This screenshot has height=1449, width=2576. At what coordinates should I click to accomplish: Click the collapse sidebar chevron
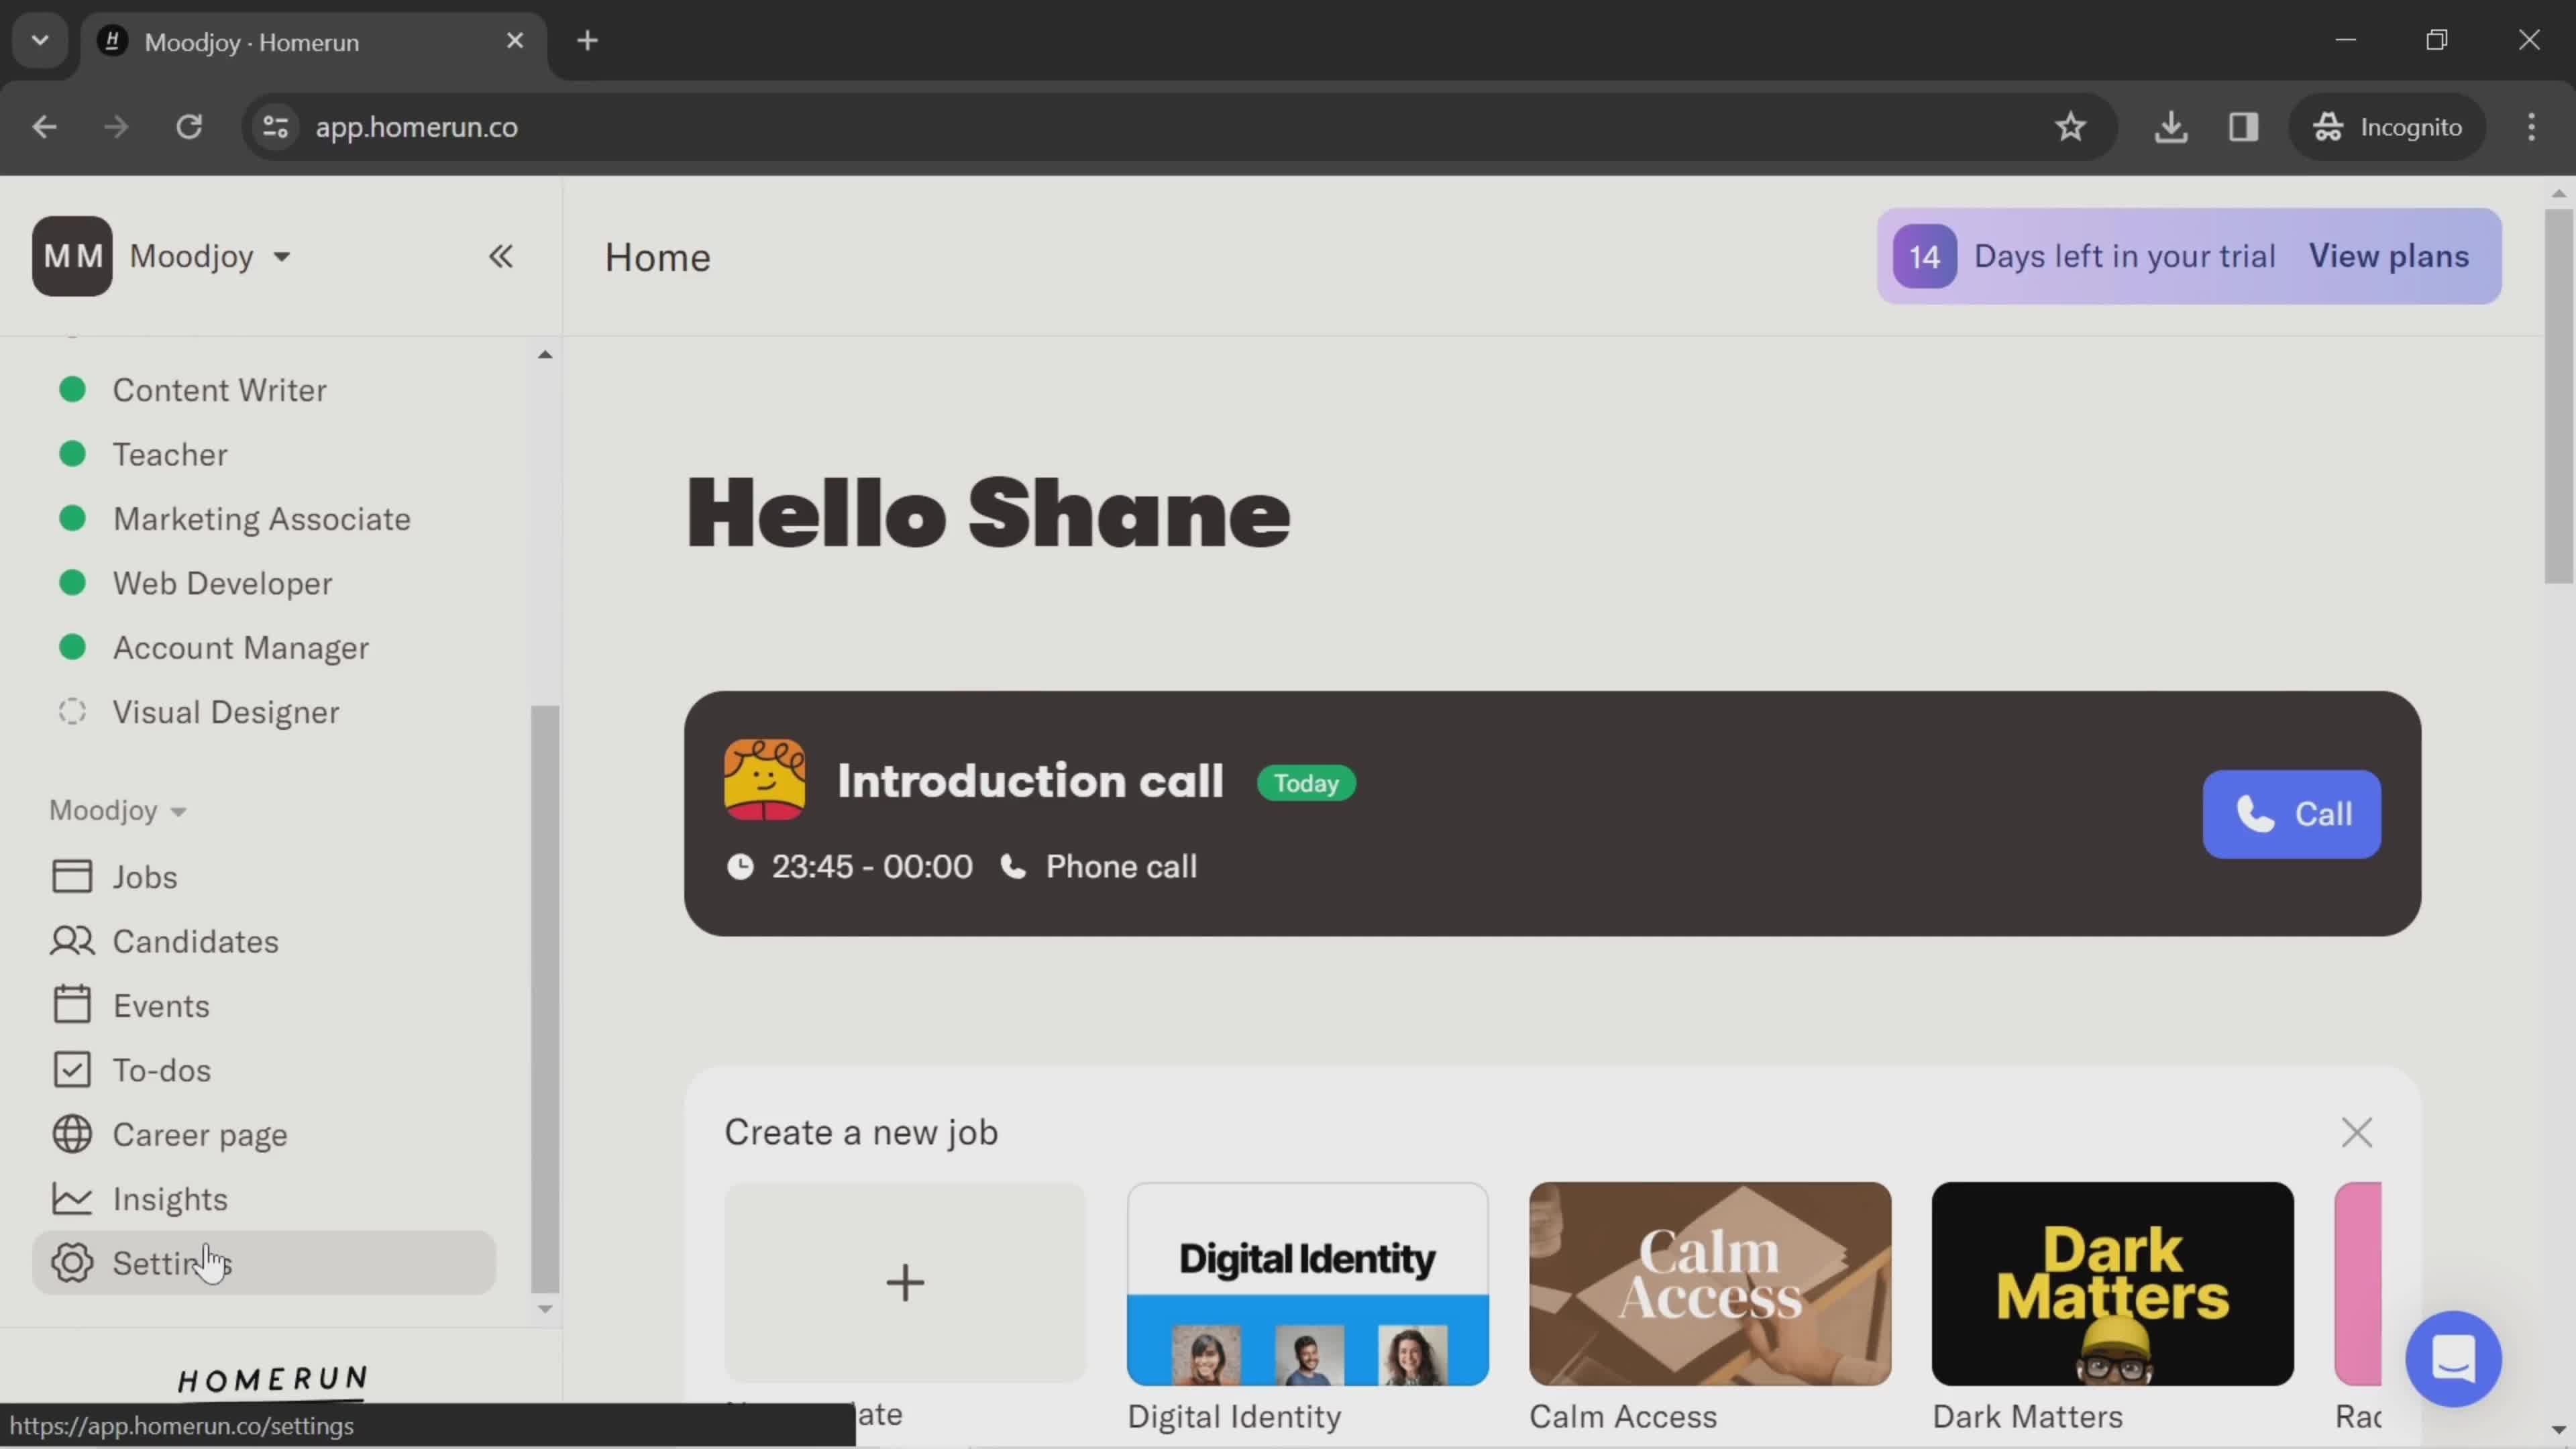click(x=500, y=255)
